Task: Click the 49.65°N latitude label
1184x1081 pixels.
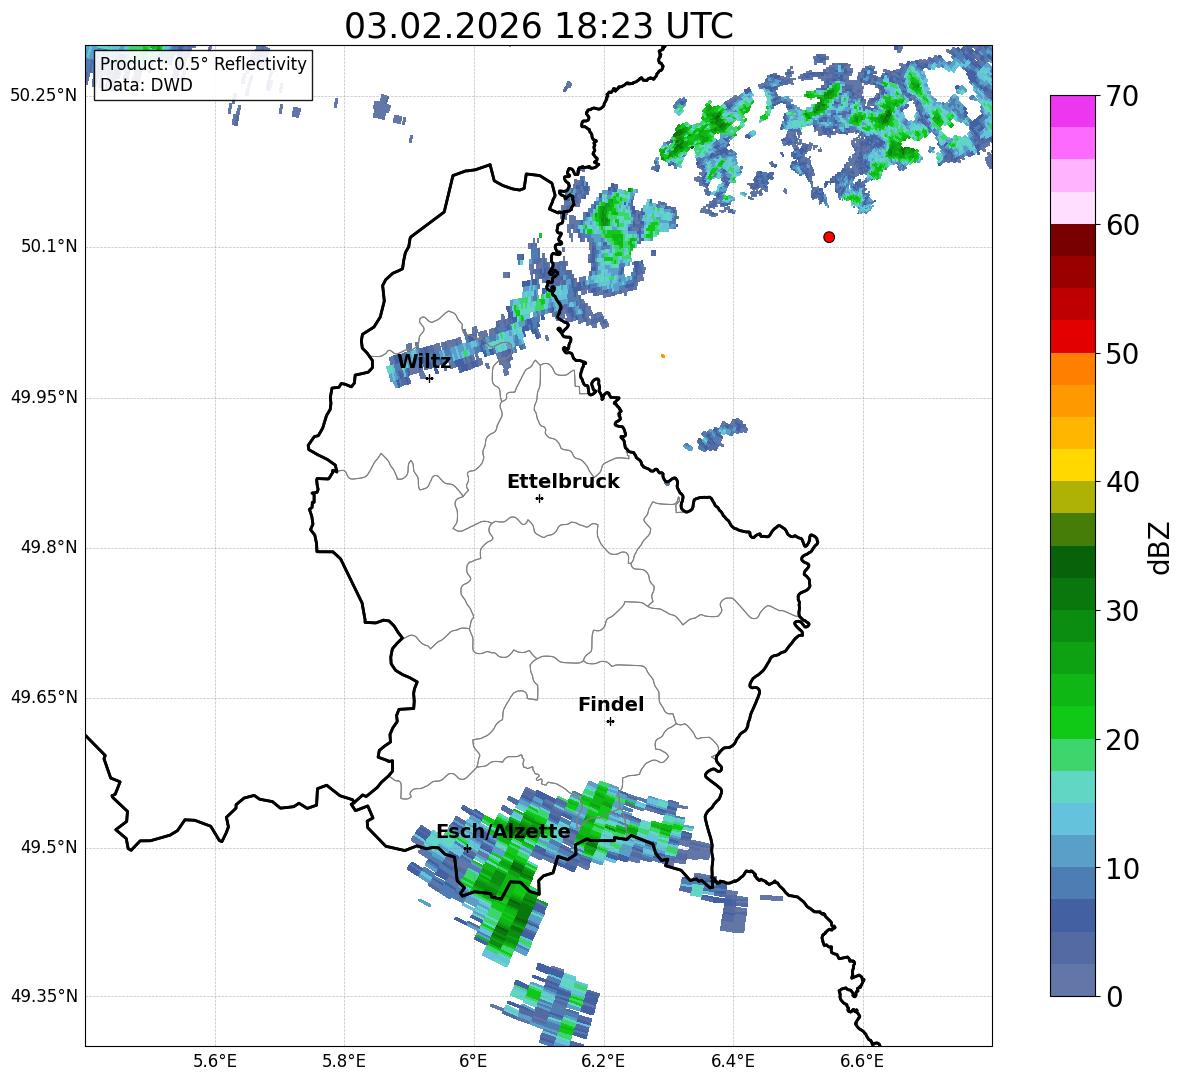Action: pos(44,696)
